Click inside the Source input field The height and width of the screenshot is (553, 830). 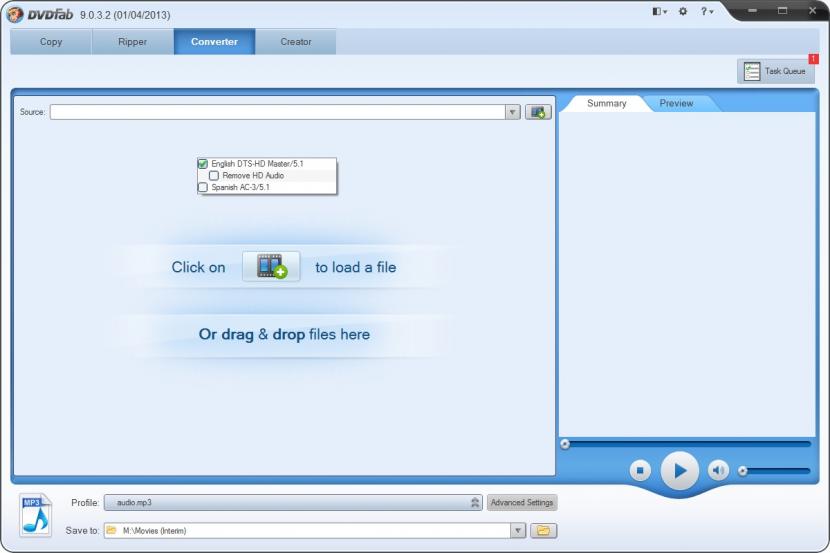coord(278,112)
